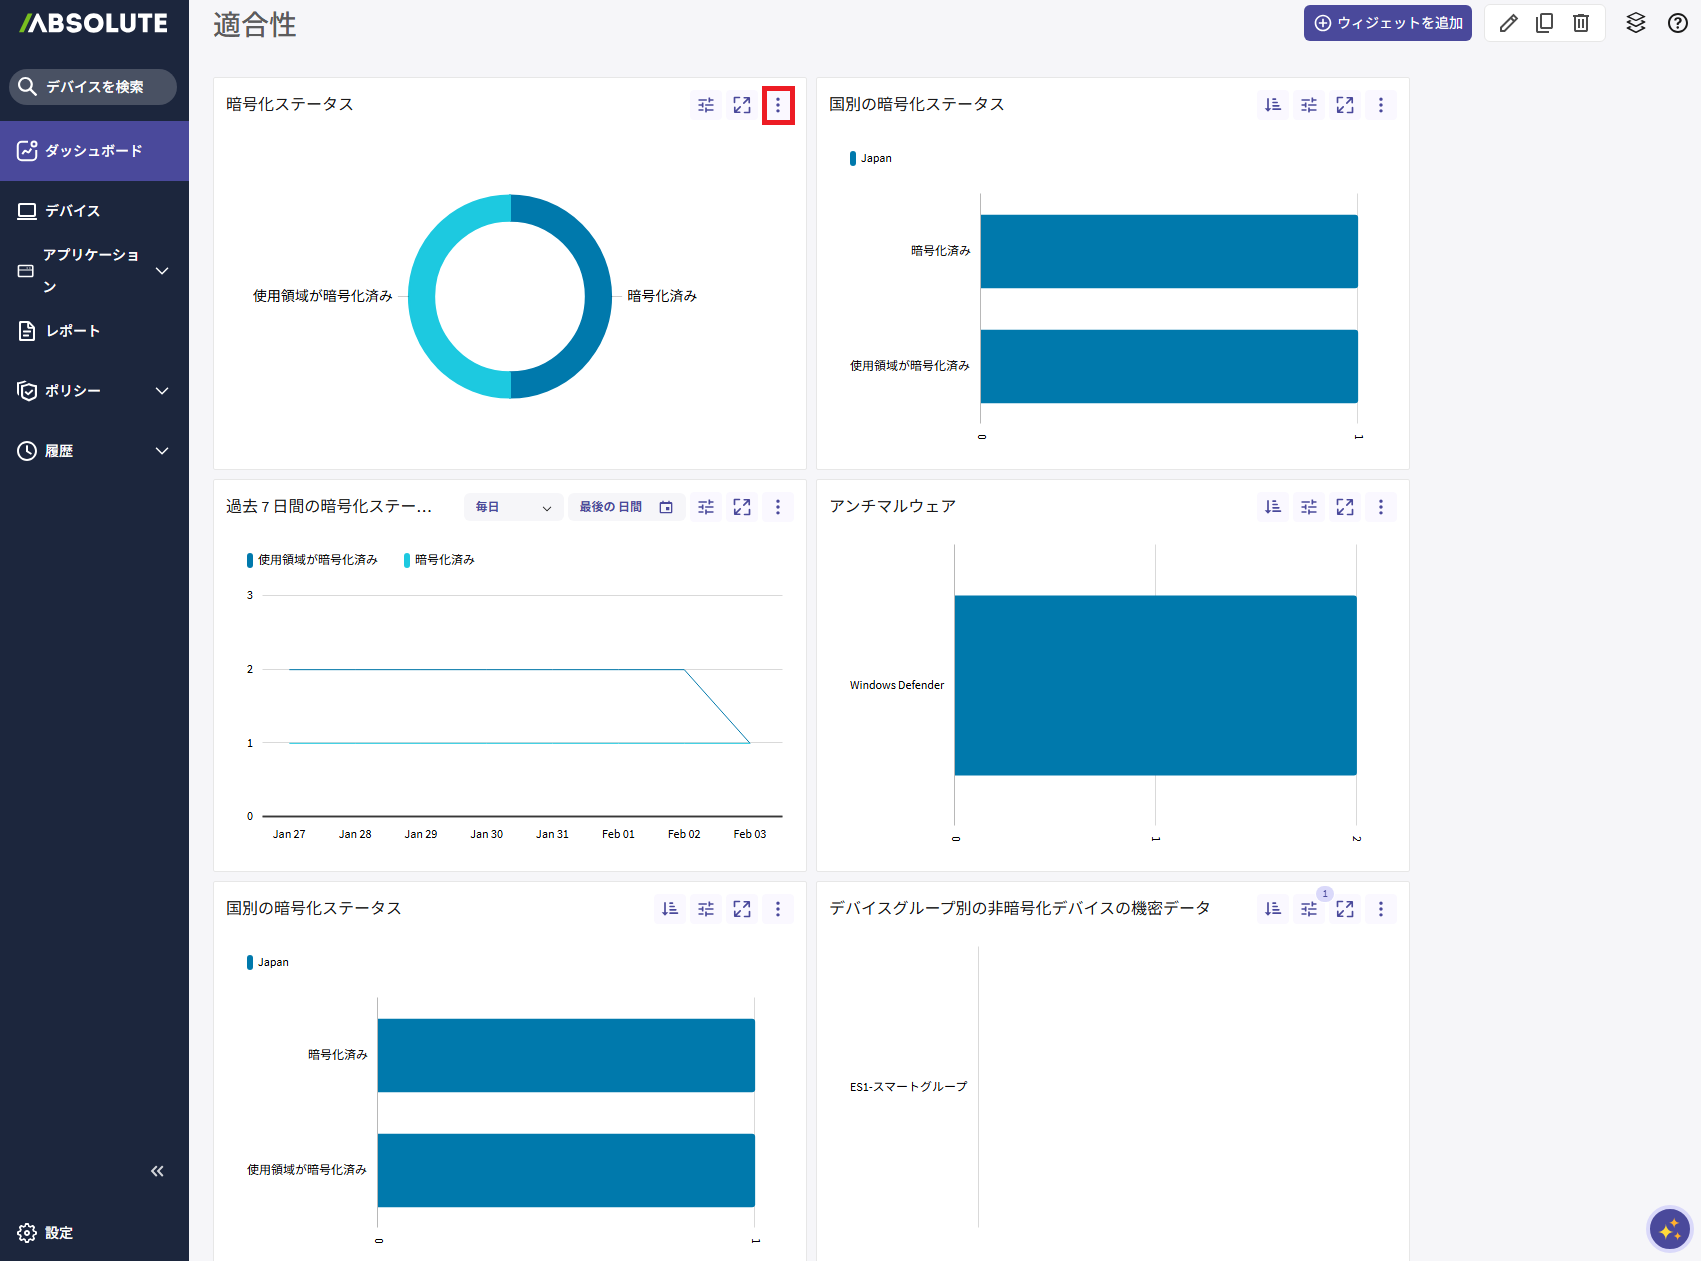
Task: Go to デバイス in the sidebar
Action: tap(72, 211)
